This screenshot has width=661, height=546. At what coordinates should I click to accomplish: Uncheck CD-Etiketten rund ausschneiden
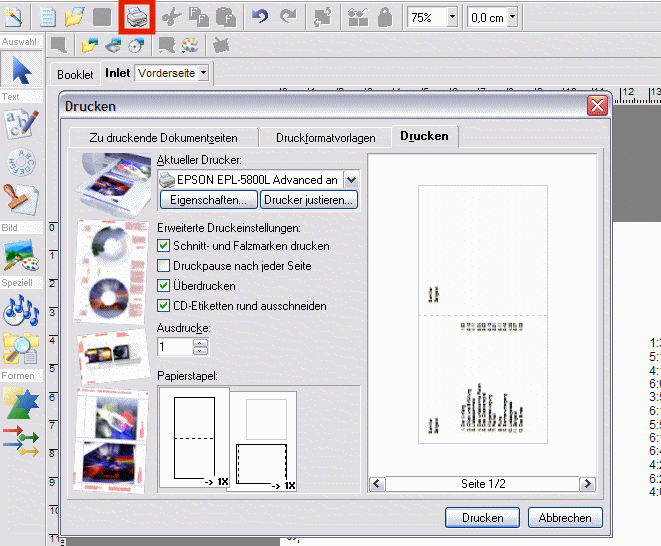(165, 306)
